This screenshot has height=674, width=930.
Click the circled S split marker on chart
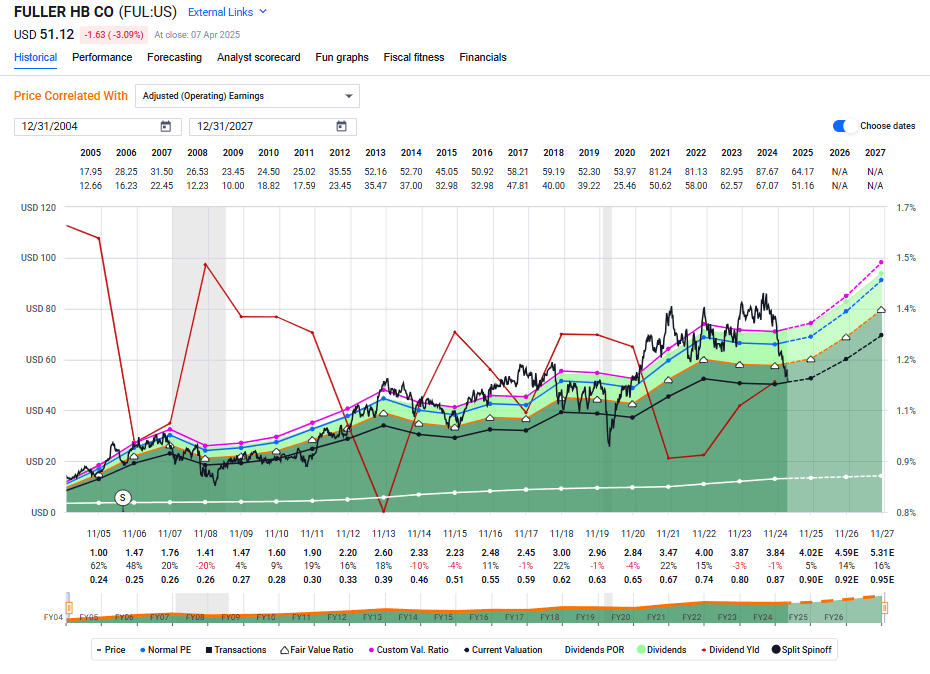[122, 497]
